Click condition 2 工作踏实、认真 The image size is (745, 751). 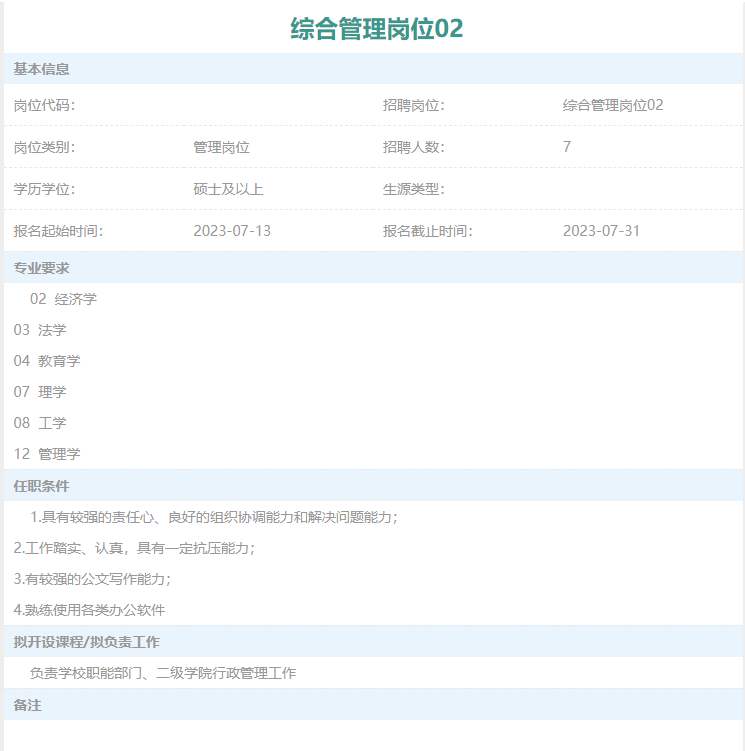[x=134, y=548]
